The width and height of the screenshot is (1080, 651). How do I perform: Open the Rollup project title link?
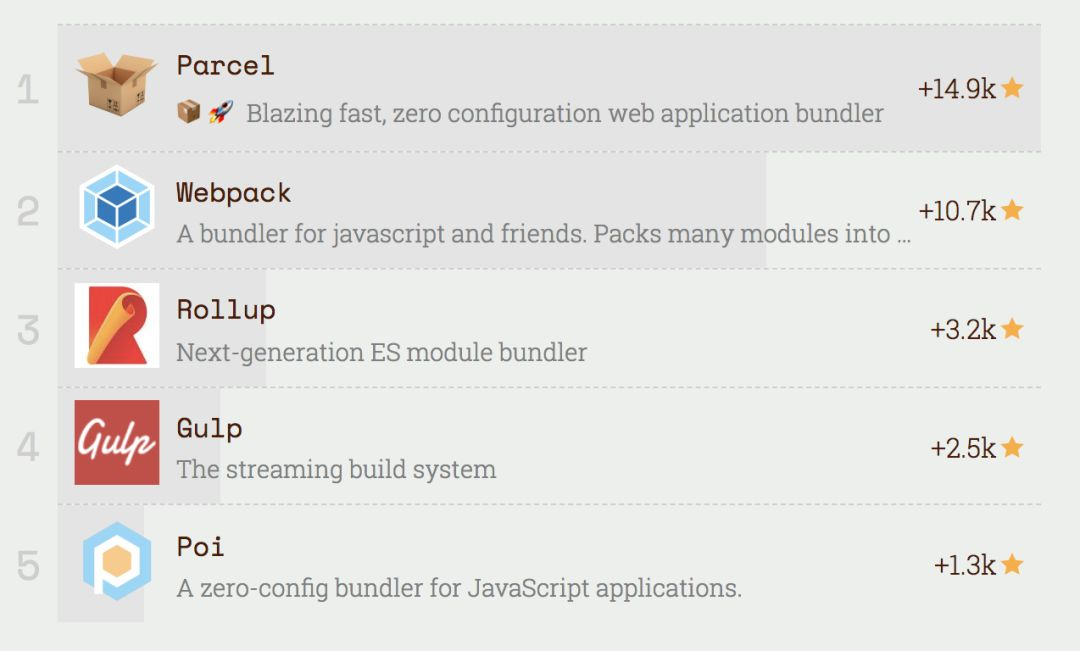[226, 310]
